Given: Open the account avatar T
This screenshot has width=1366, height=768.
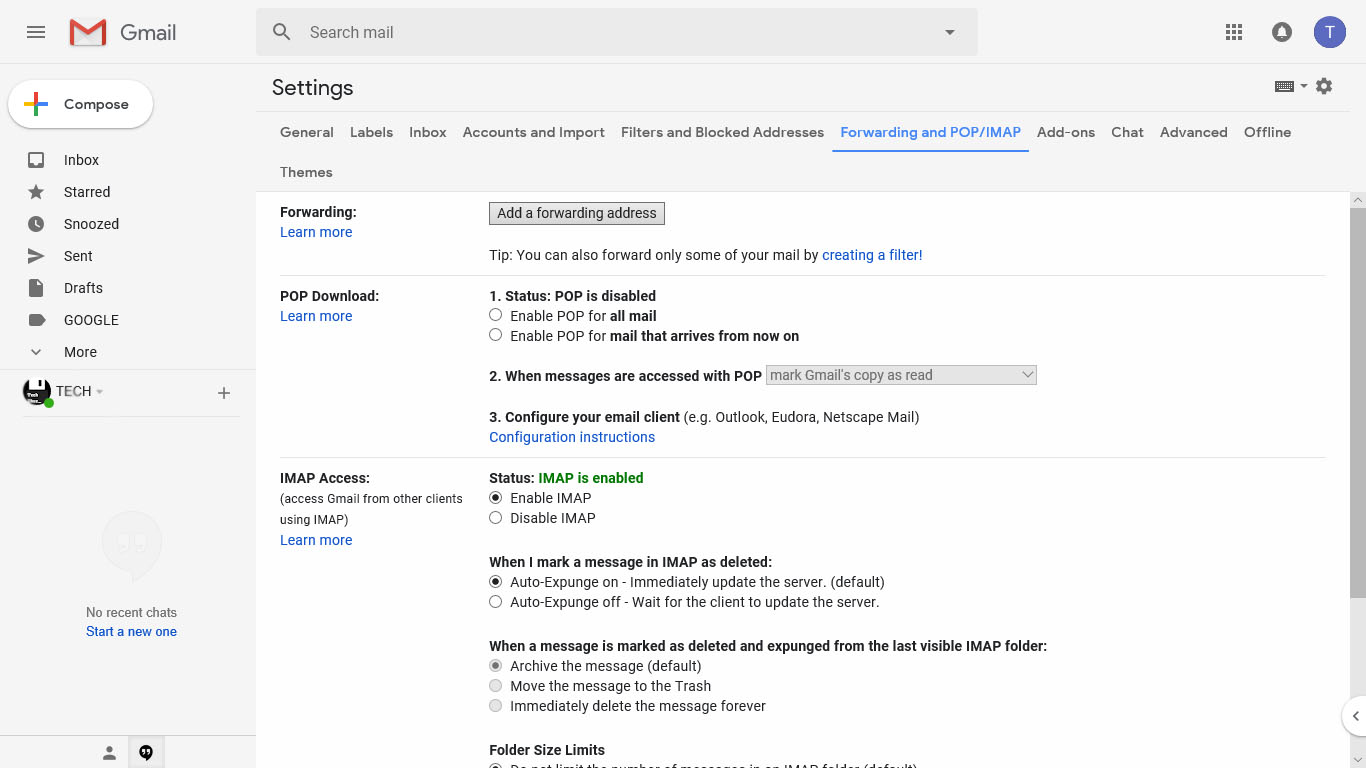Looking at the screenshot, I should coord(1329,32).
